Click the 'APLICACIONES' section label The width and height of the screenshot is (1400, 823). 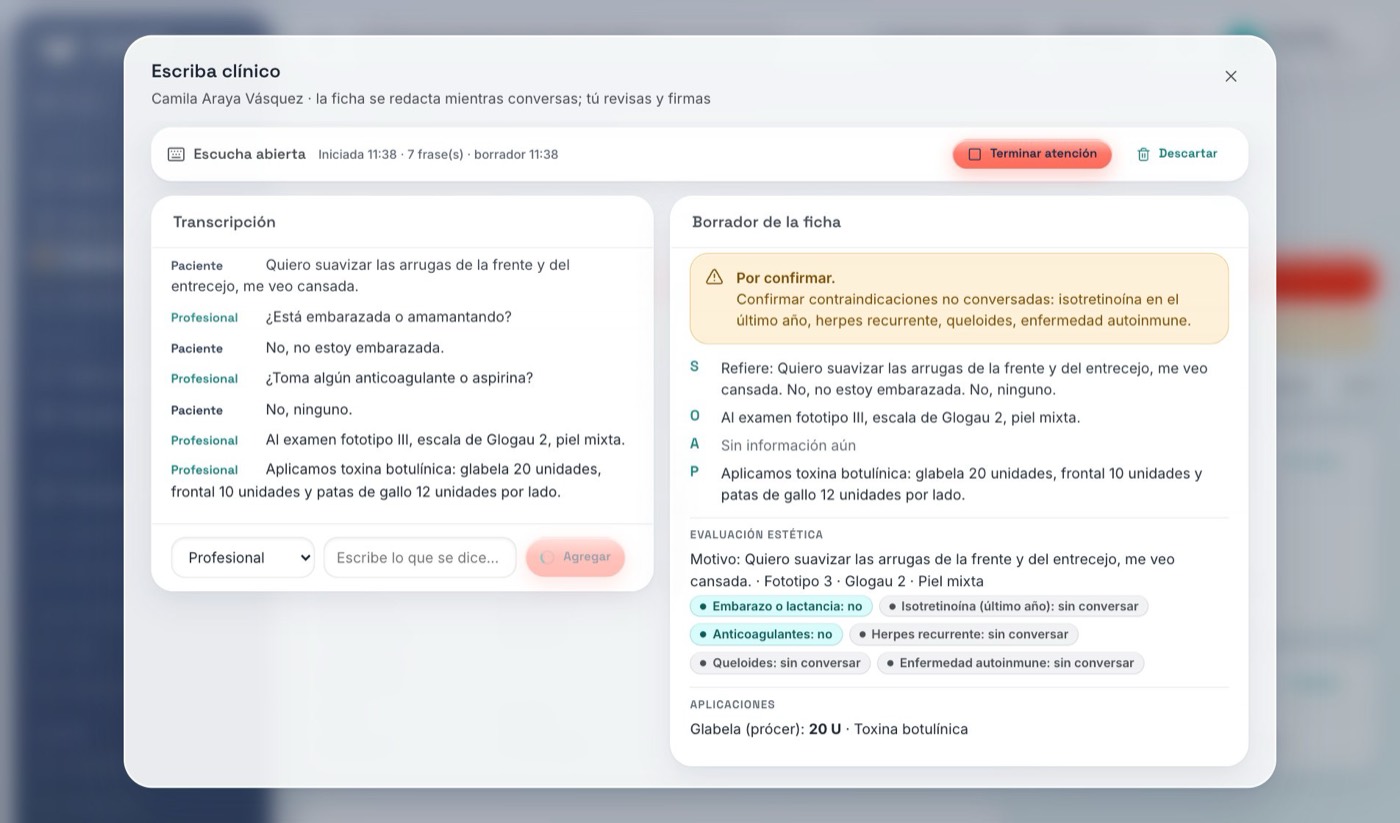(x=732, y=705)
